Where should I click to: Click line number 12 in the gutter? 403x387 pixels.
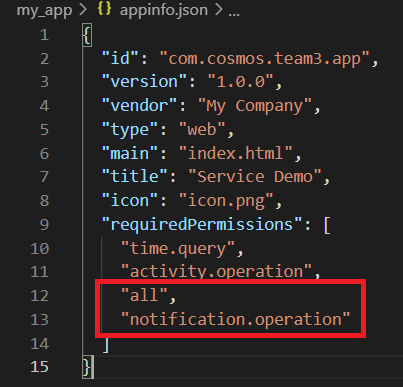tap(40, 296)
